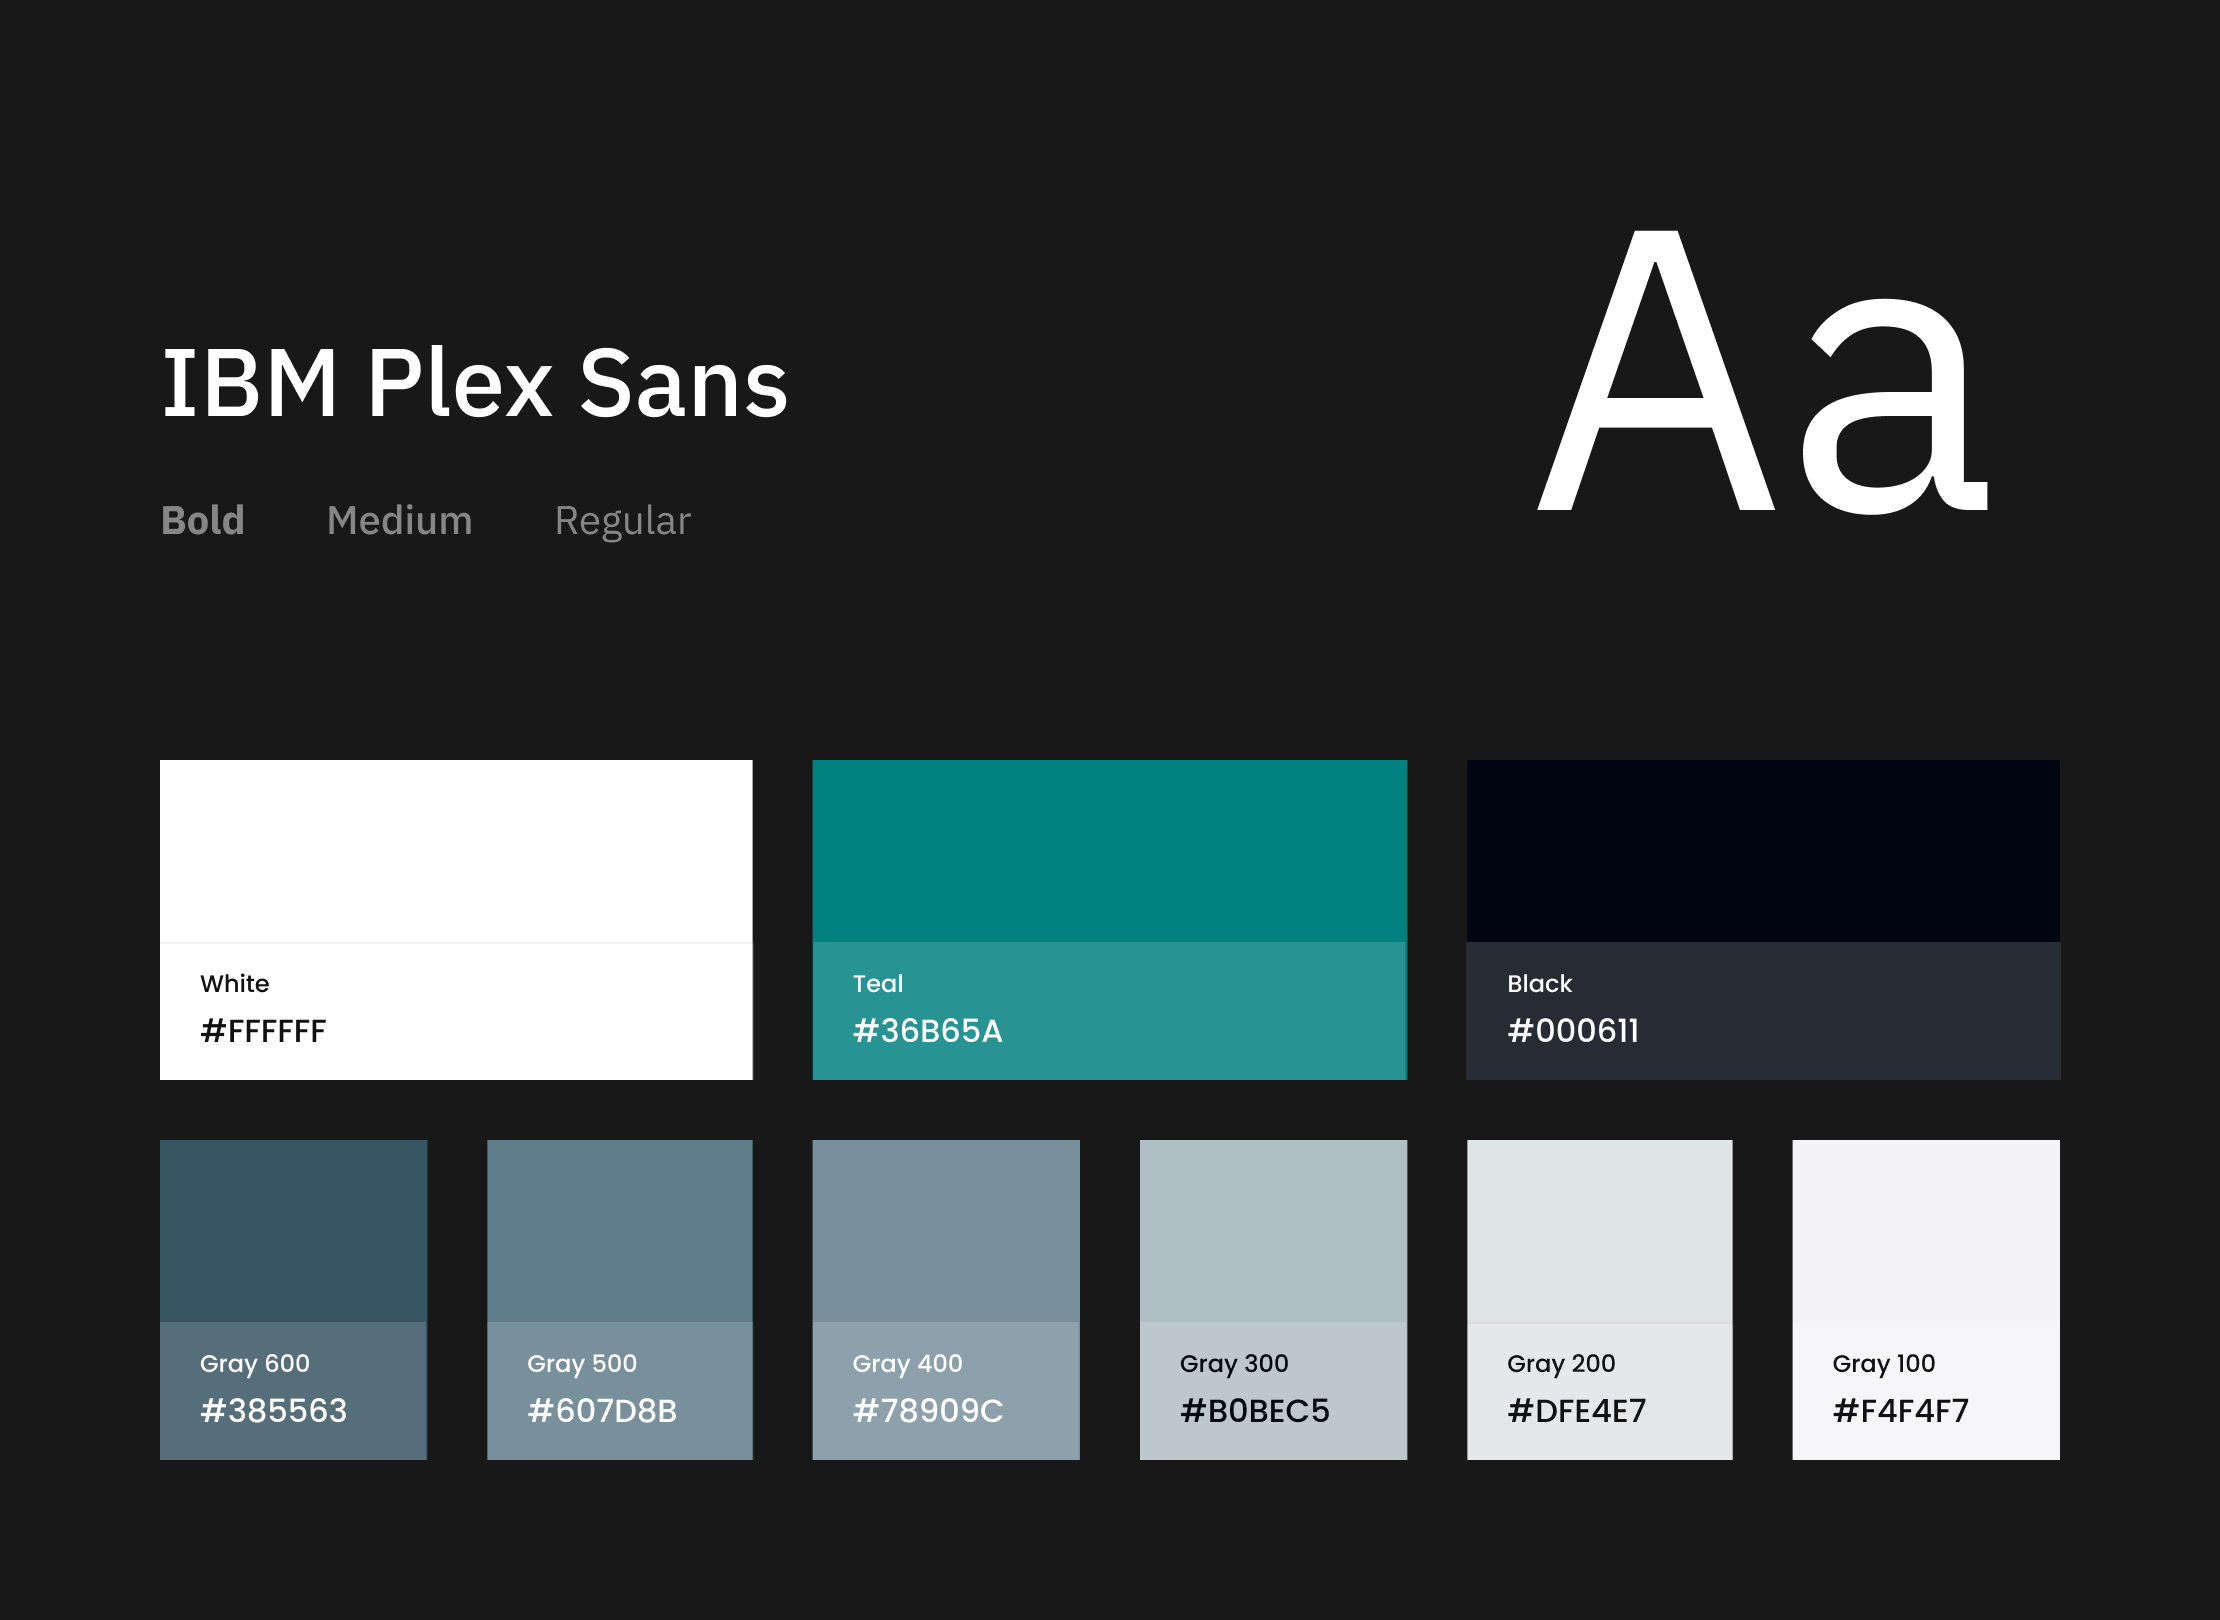Select the Gray 600 swatch
The image size is (2220, 1620).
click(293, 1231)
